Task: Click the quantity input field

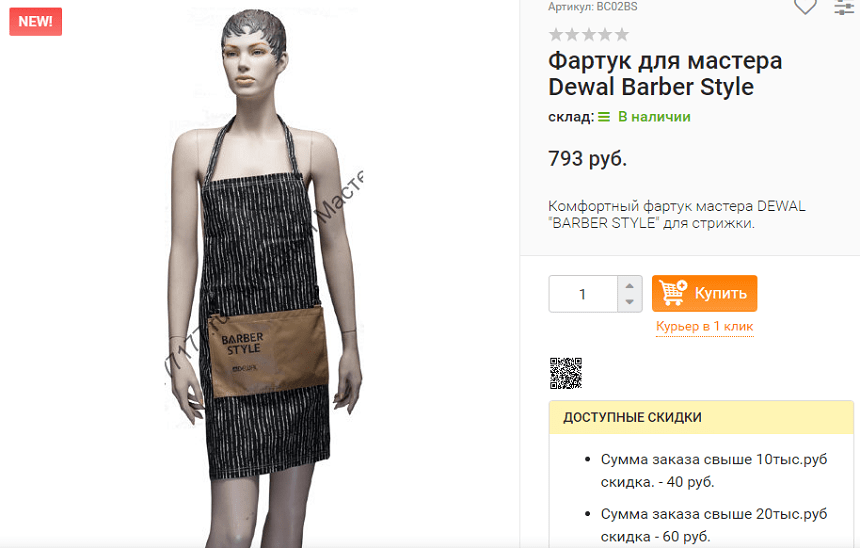Action: click(583, 294)
